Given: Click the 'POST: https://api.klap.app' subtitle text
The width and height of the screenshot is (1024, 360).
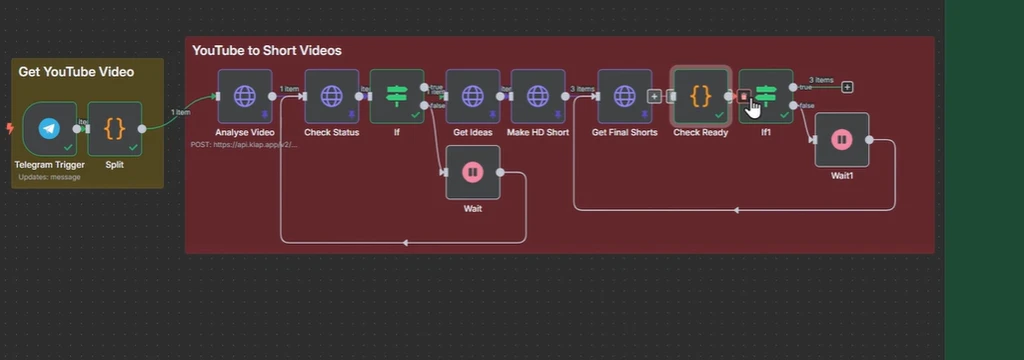Looking at the screenshot, I should [x=244, y=144].
